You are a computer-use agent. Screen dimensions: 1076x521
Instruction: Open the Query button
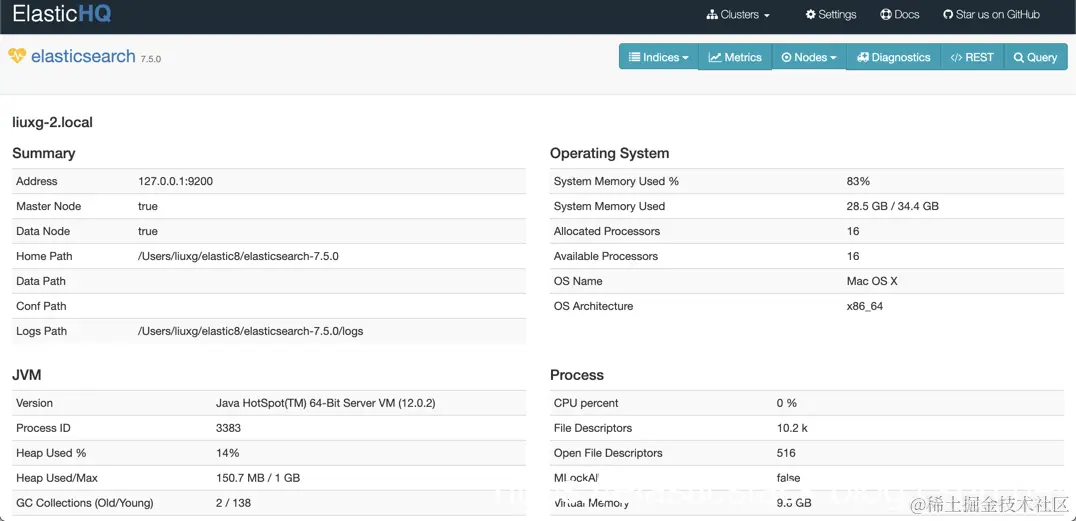tap(1036, 57)
